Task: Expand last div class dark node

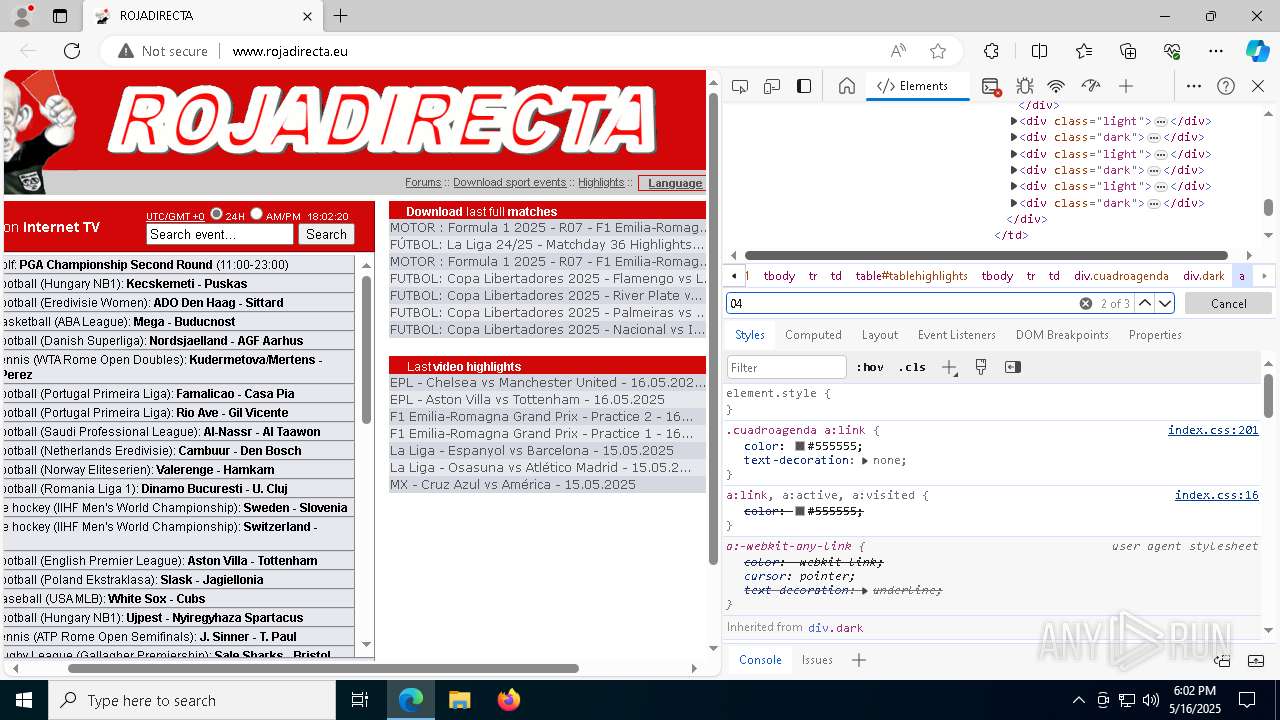Action: [1013, 203]
